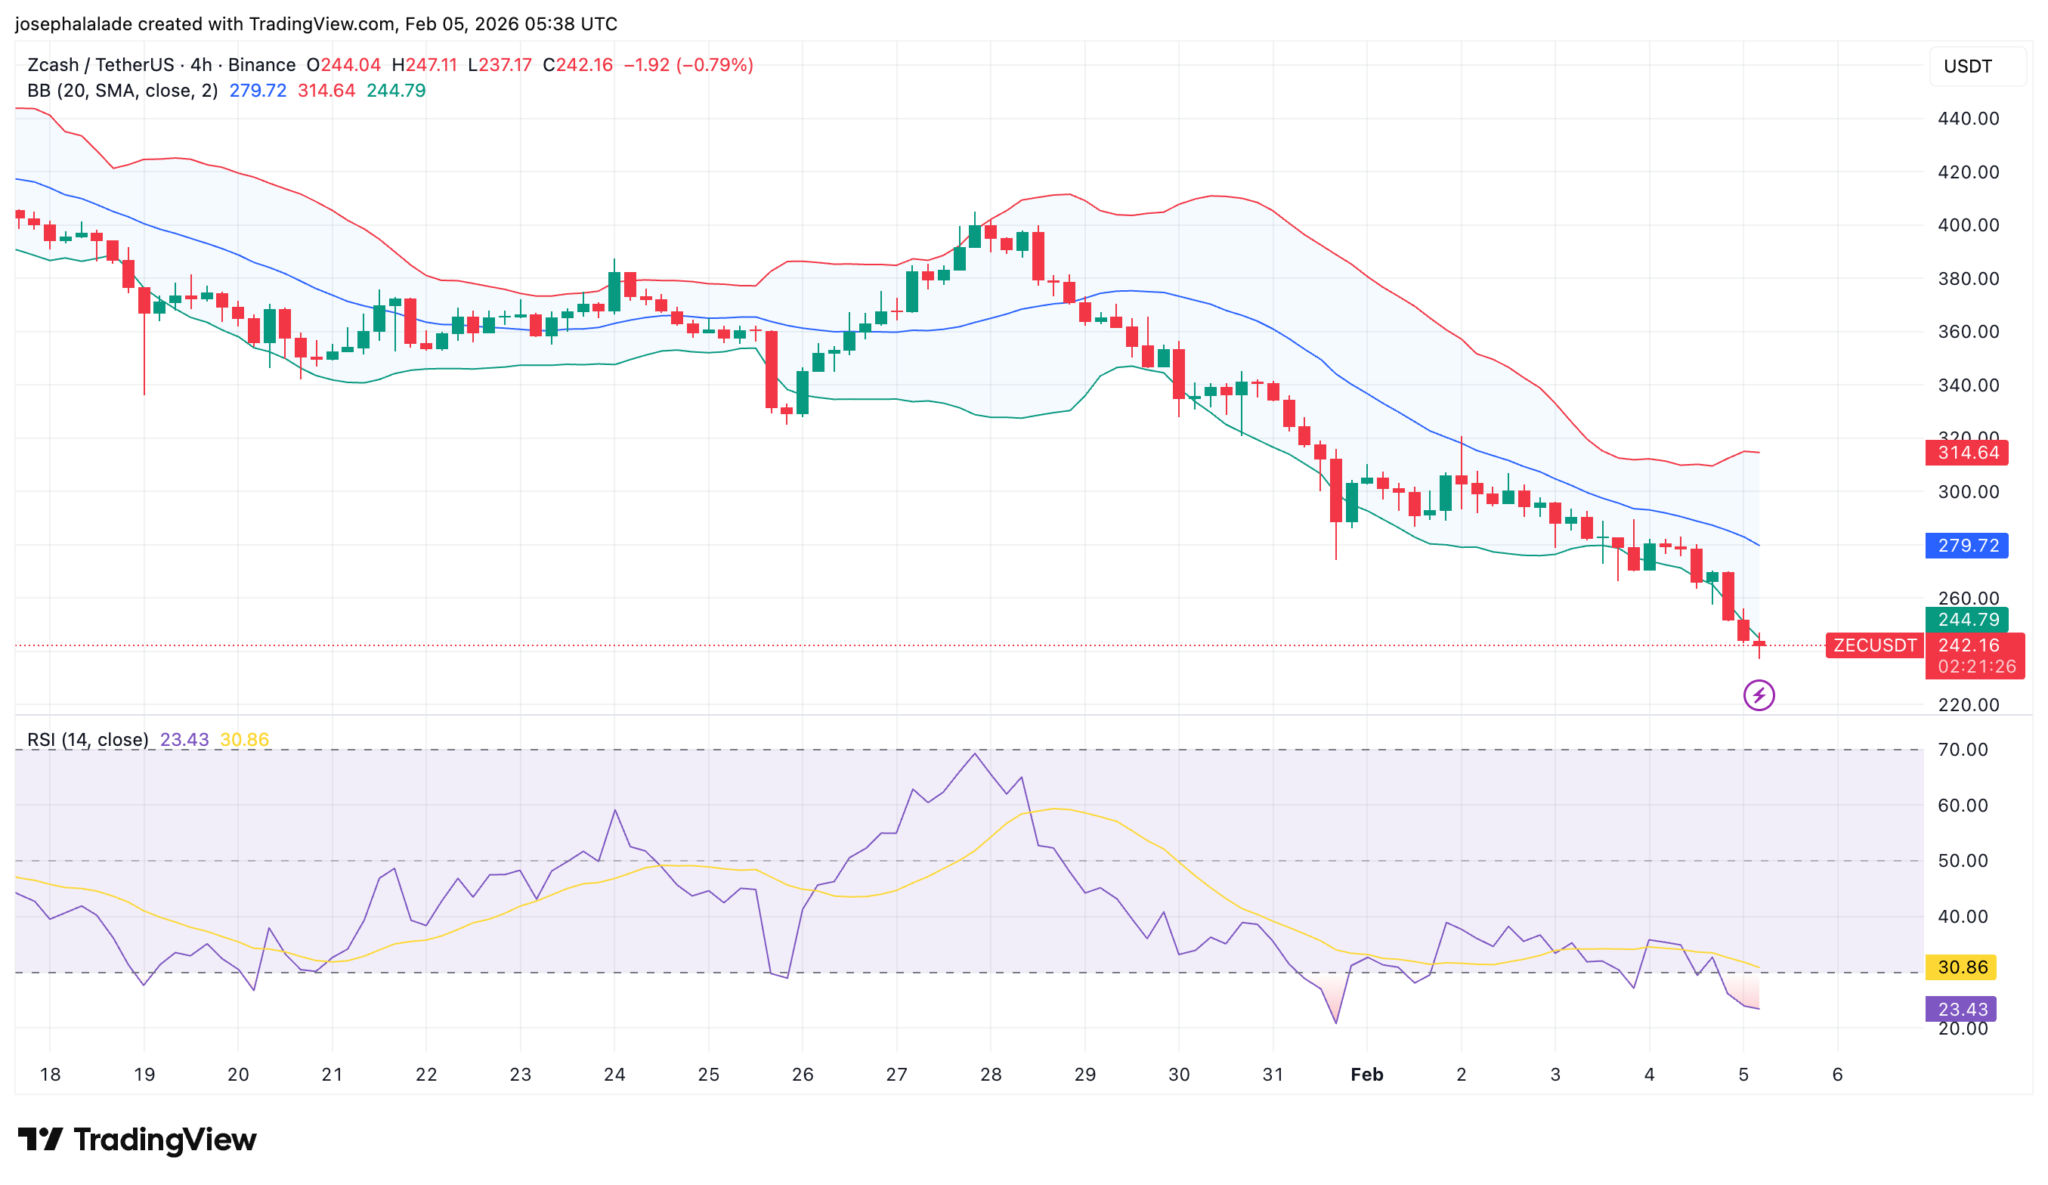Click the red ZECUSDT symbol tag
This screenshot has height=1185, width=2048.
coord(1874,645)
